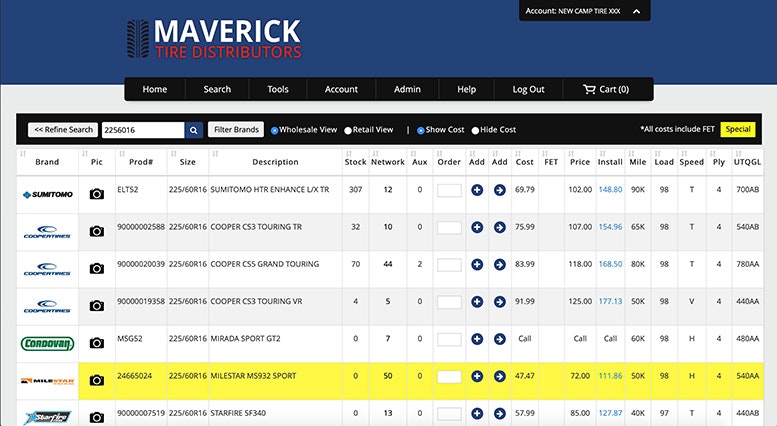The width and height of the screenshot is (777, 426).
Task: Choose the Wholesale View radio button
Action: [275, 130]
